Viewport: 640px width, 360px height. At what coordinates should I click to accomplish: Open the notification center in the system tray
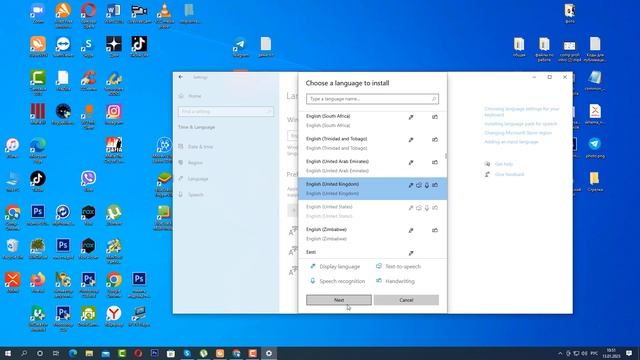coord(629,353)
